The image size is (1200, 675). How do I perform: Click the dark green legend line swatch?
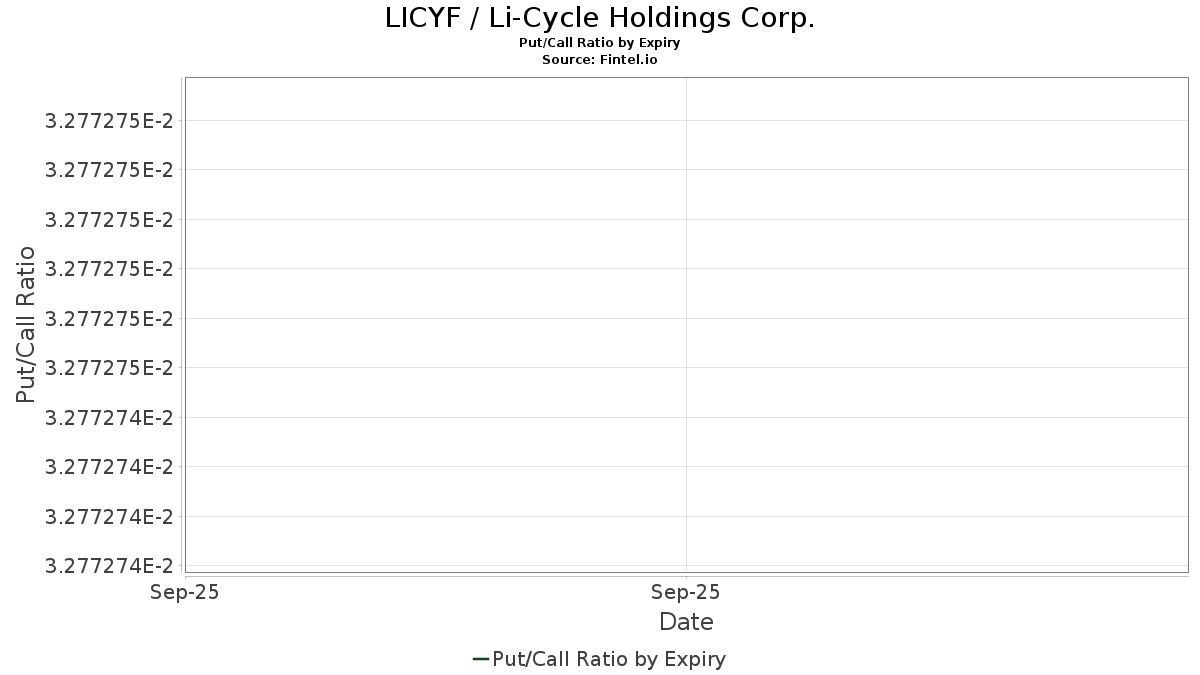coord(480,659)
